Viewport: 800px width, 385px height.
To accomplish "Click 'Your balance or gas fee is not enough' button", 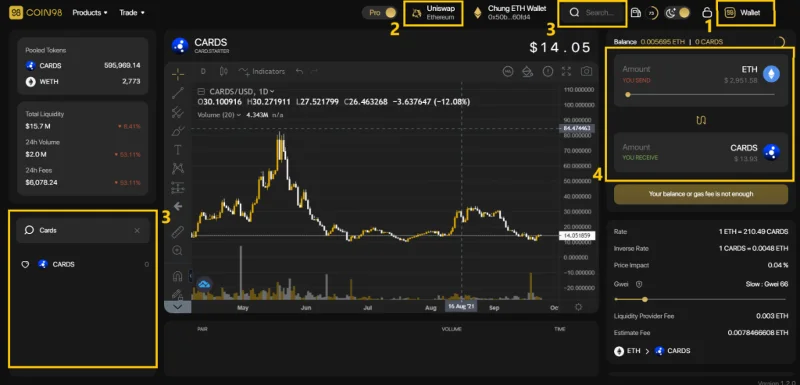I will coord(701,194).
